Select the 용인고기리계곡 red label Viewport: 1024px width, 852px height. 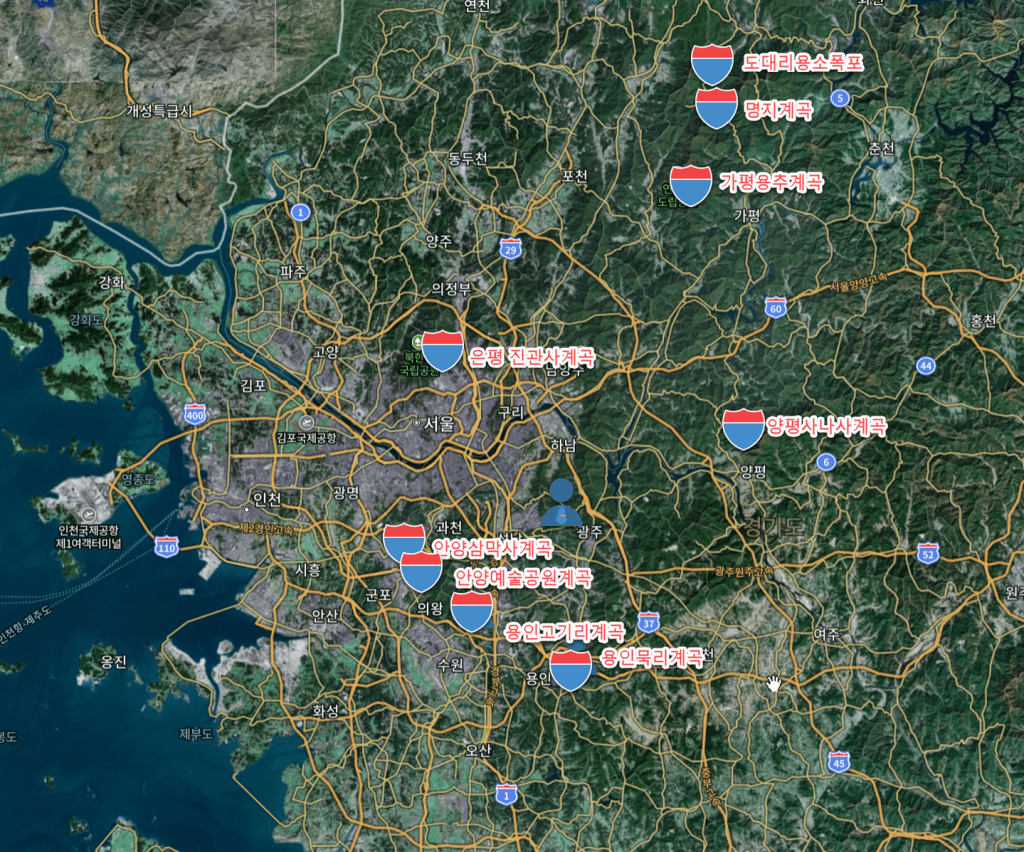[x=564, y=632]
